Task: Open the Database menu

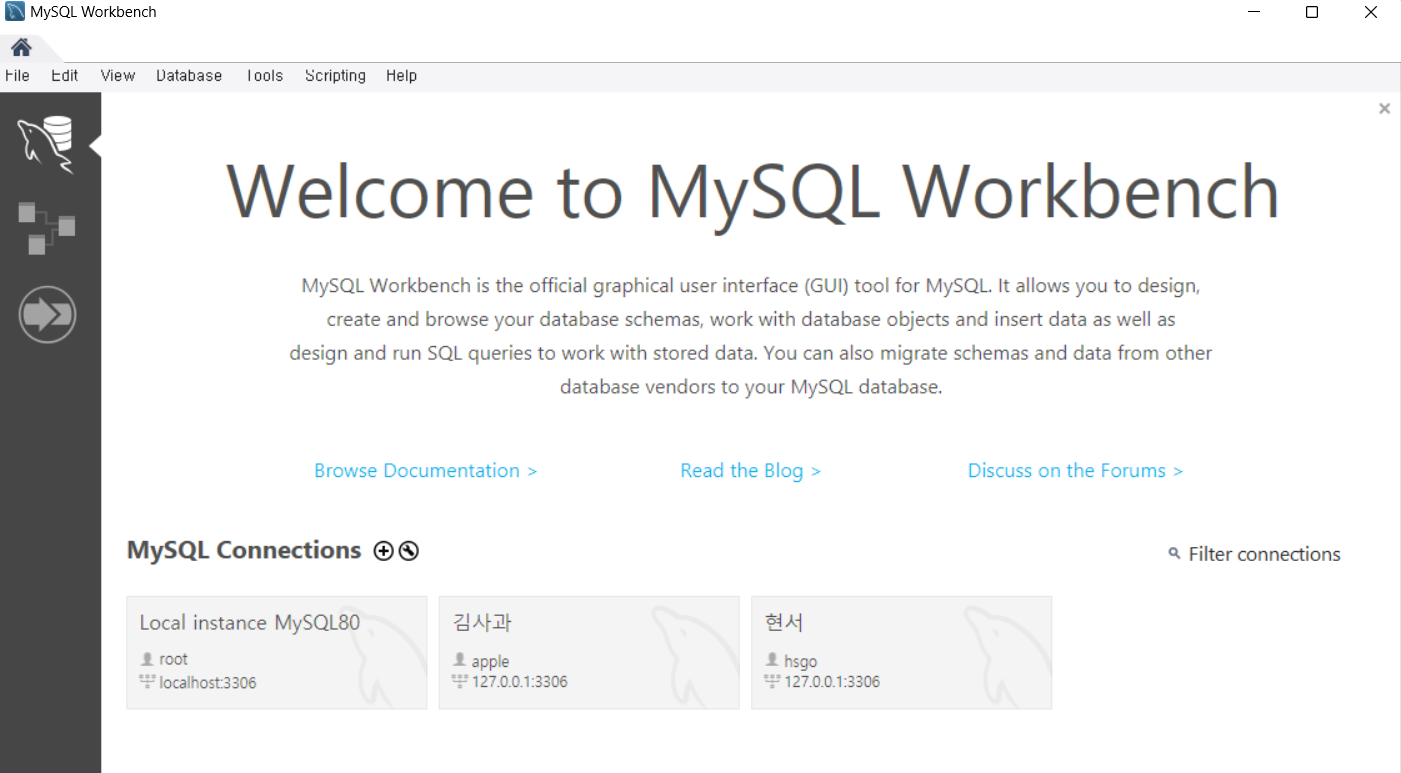Action: pyautogui.click(x=189, y=76)
